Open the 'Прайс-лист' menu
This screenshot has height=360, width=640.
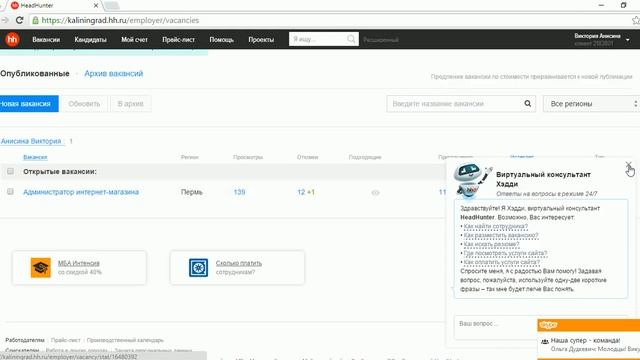click(178, 40)
